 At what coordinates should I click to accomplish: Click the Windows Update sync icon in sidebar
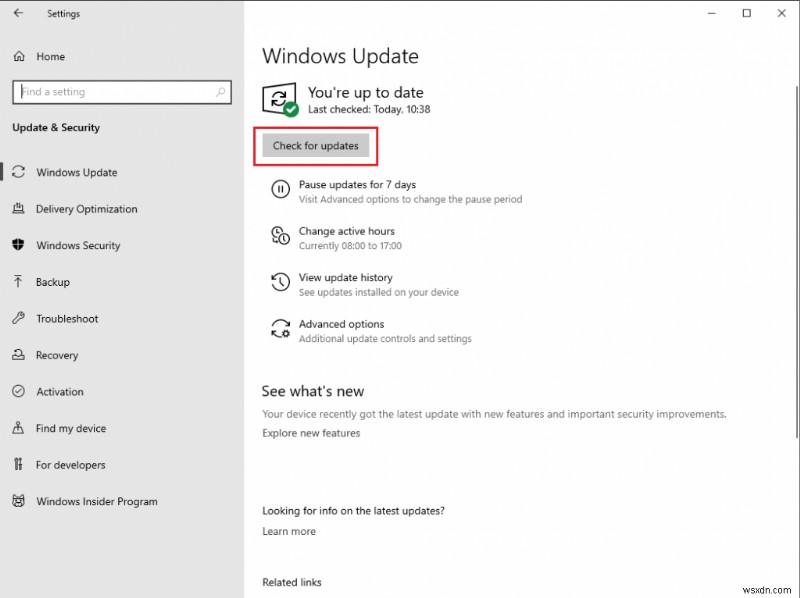pyautogui.click(x=18, y=172)
